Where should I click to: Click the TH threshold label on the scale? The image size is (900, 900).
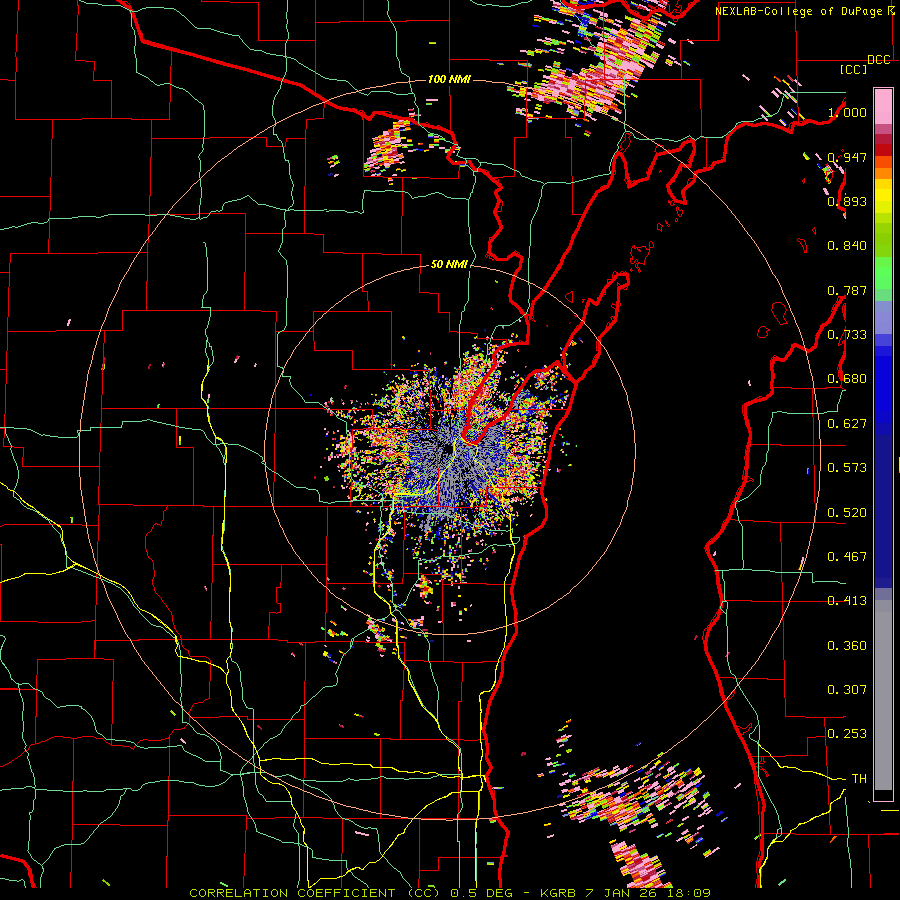coord(859,779)
